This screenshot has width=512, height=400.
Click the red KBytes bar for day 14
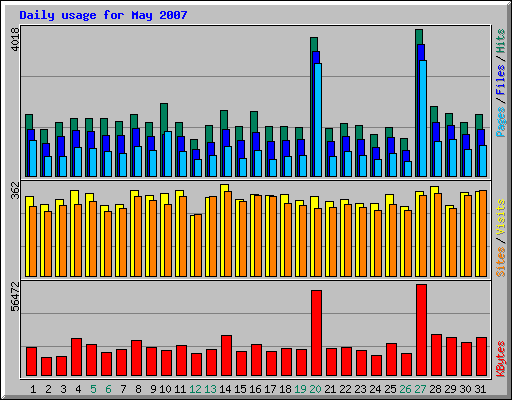pos(227,356)
